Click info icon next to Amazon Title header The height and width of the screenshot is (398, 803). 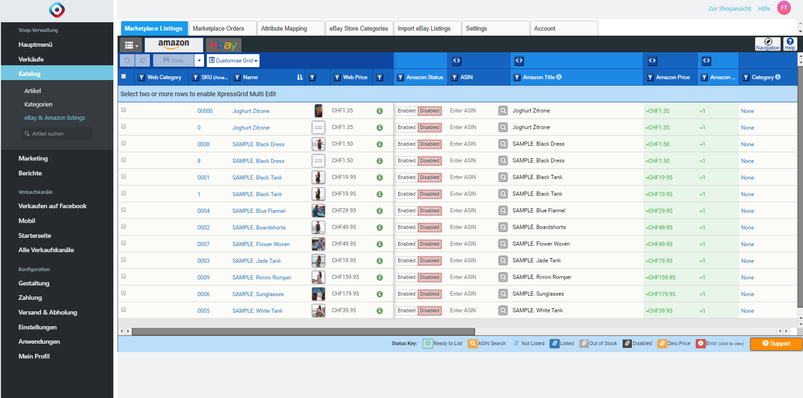tap(559, 77)
